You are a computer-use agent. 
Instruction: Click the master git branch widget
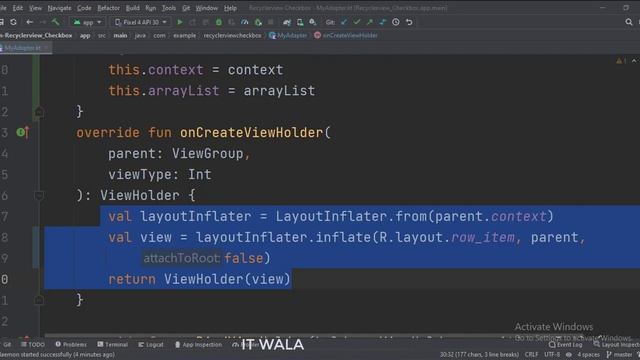(620, 355)
